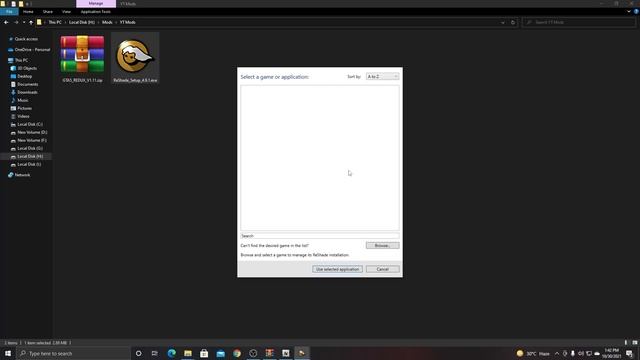Click Local Disk (H:) in address breadcrumb

click(82, 22)
